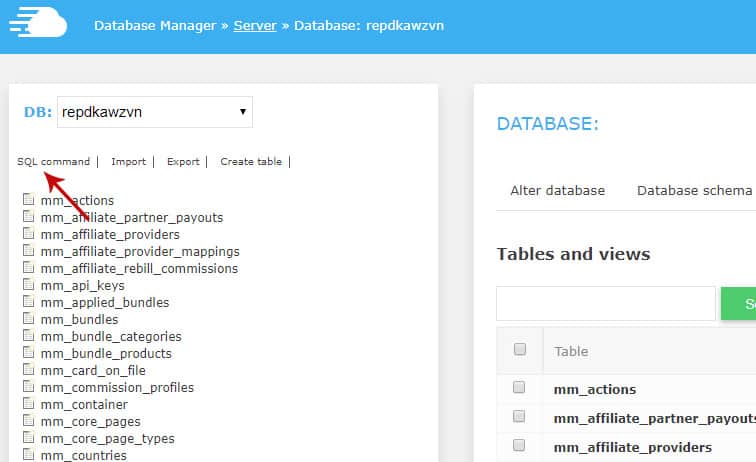Image resolution: width=756 pixels, height=462 pixels.
Task: Check the box for mm_actions row
Action: click(519, 388)
